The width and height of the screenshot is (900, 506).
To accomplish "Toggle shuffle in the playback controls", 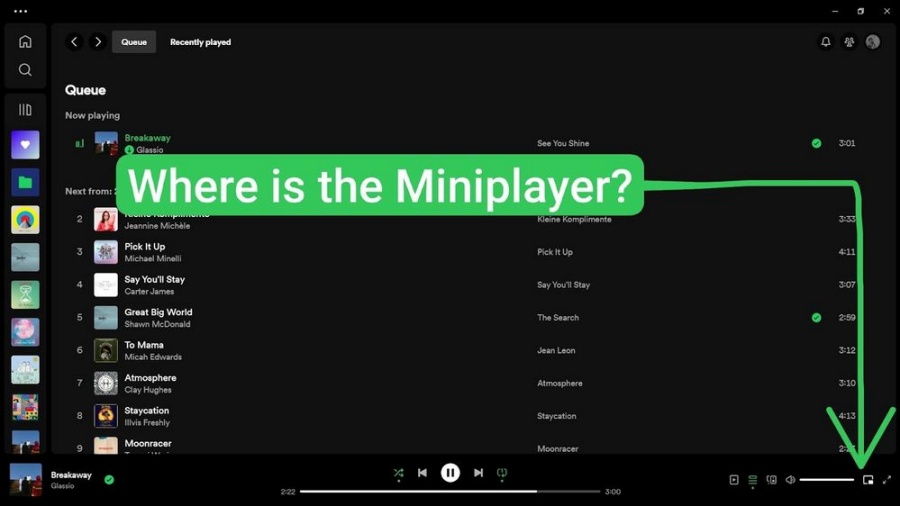I will pos(398,473).
